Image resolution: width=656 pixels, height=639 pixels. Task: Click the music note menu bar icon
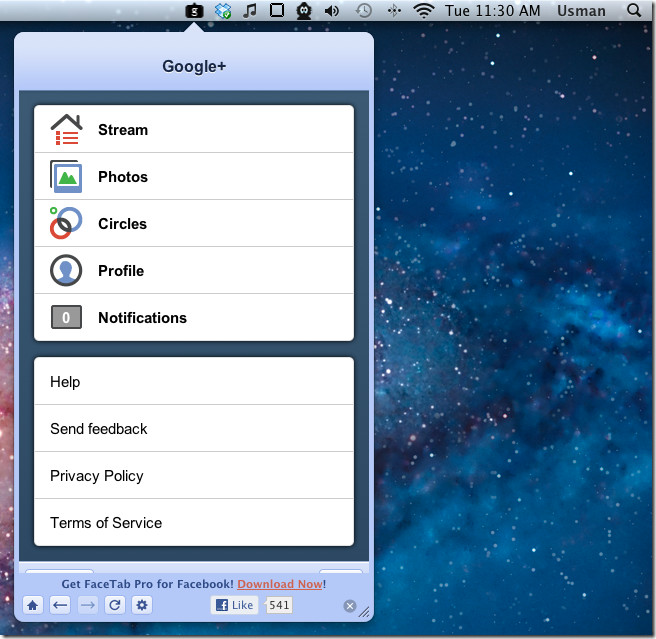click(250, 11)
